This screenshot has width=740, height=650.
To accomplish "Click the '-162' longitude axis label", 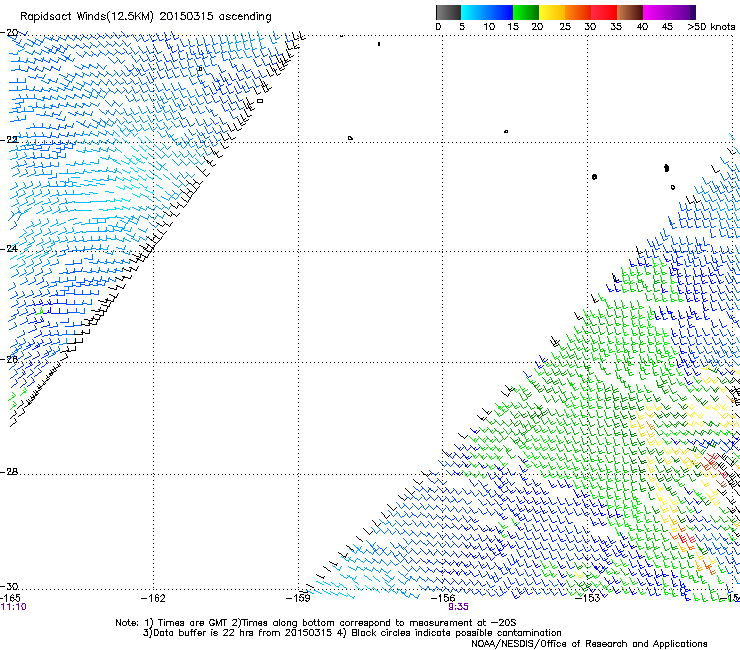I will 153,598.
